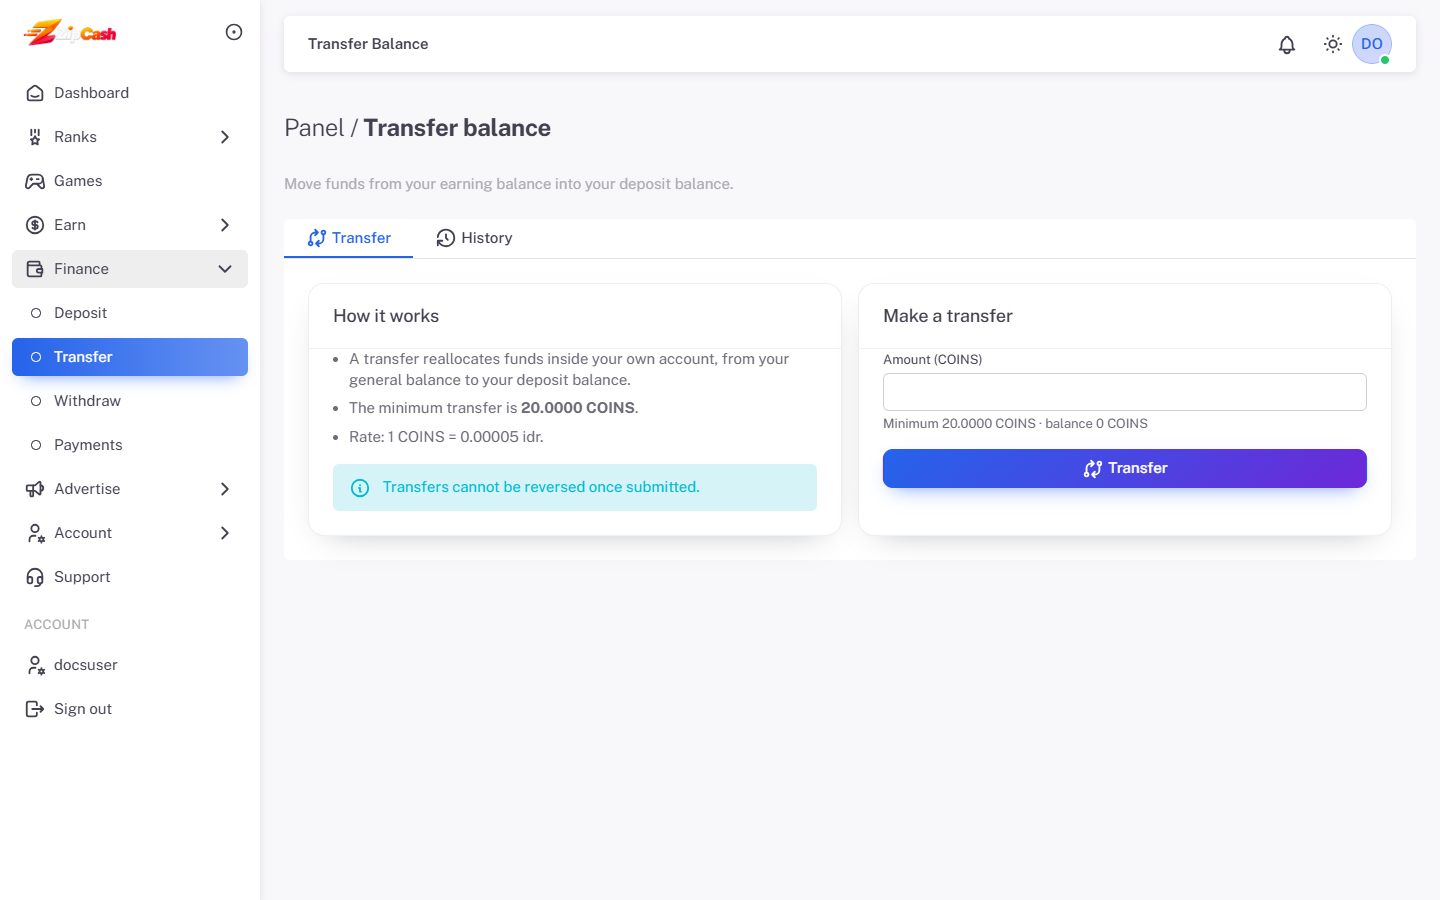Screen dimensions: 1440x900
Task: Open notifications bell icon
Action: 1287,44
